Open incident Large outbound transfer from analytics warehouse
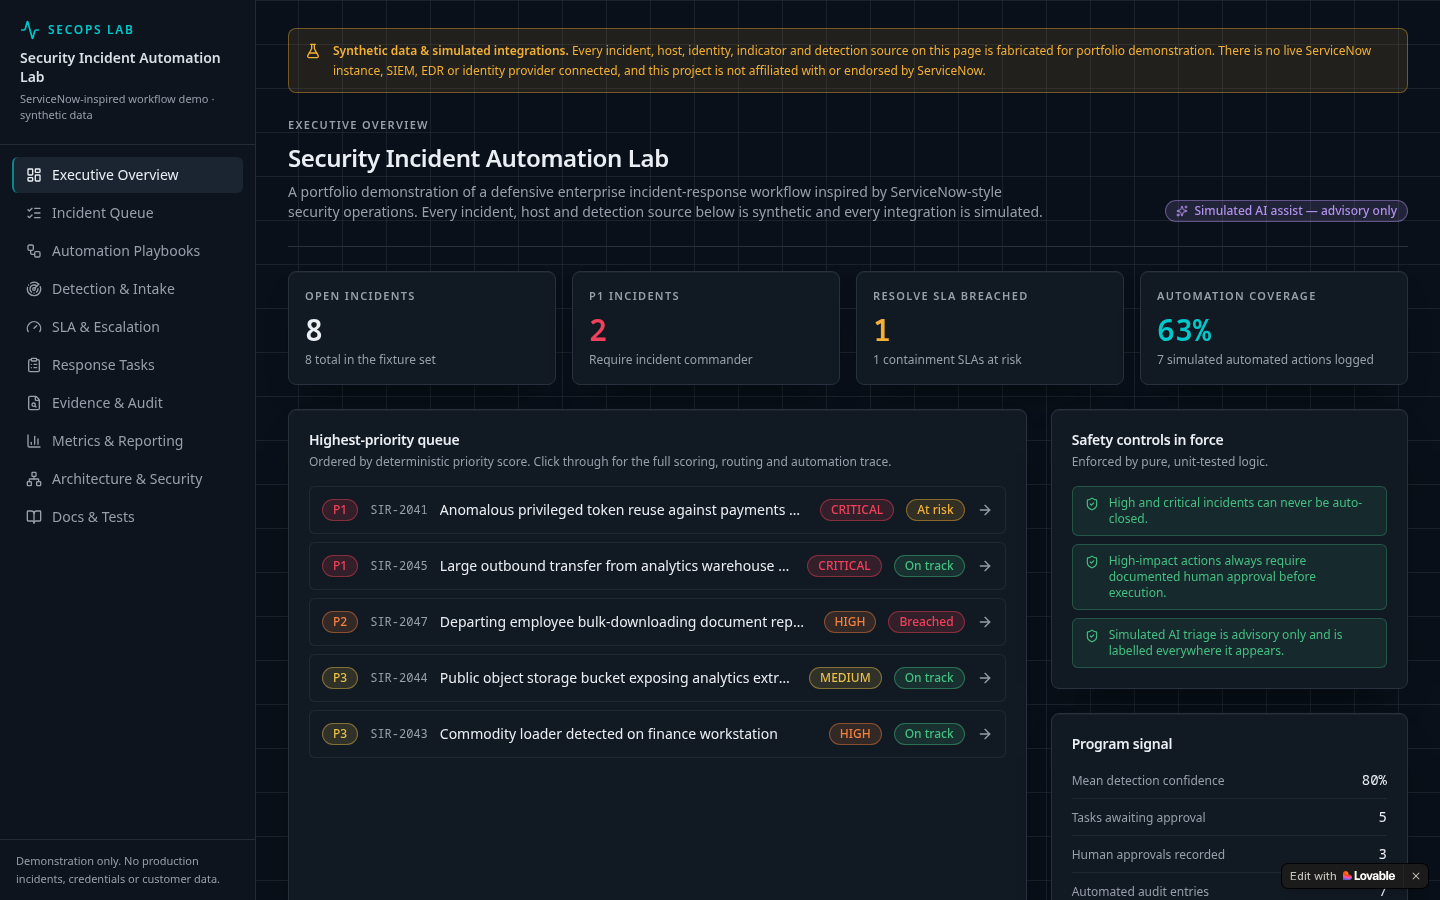Screen dimensions: 1440x900 [657, 566]
